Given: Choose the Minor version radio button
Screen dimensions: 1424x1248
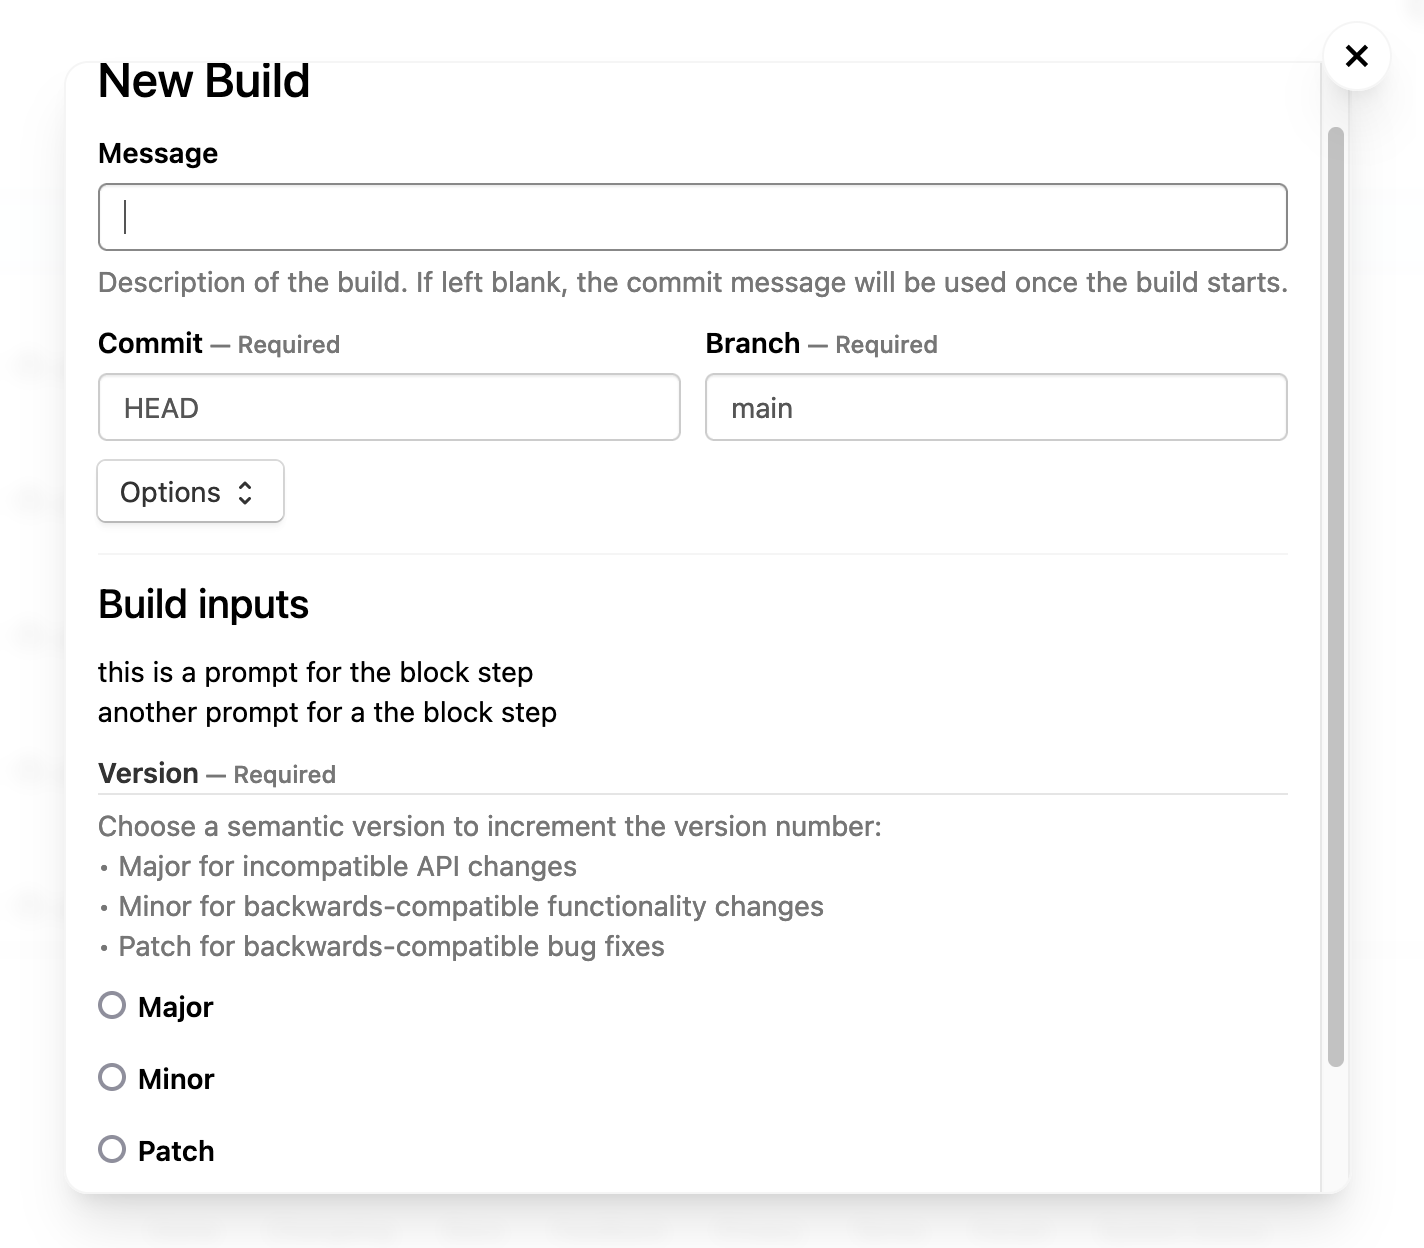Looking at the screenshot, I should tap(112, 1077).
